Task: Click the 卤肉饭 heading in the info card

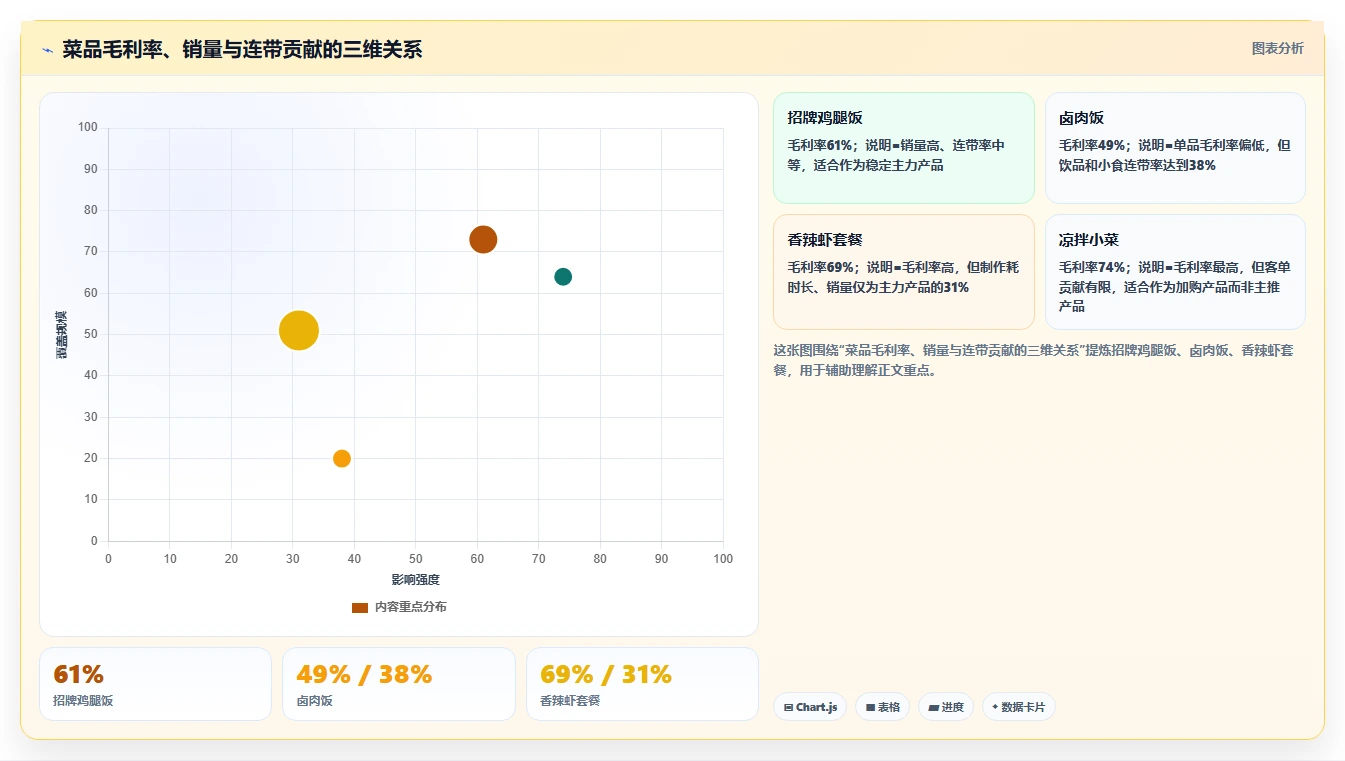Action: [x=1082, y=118]
